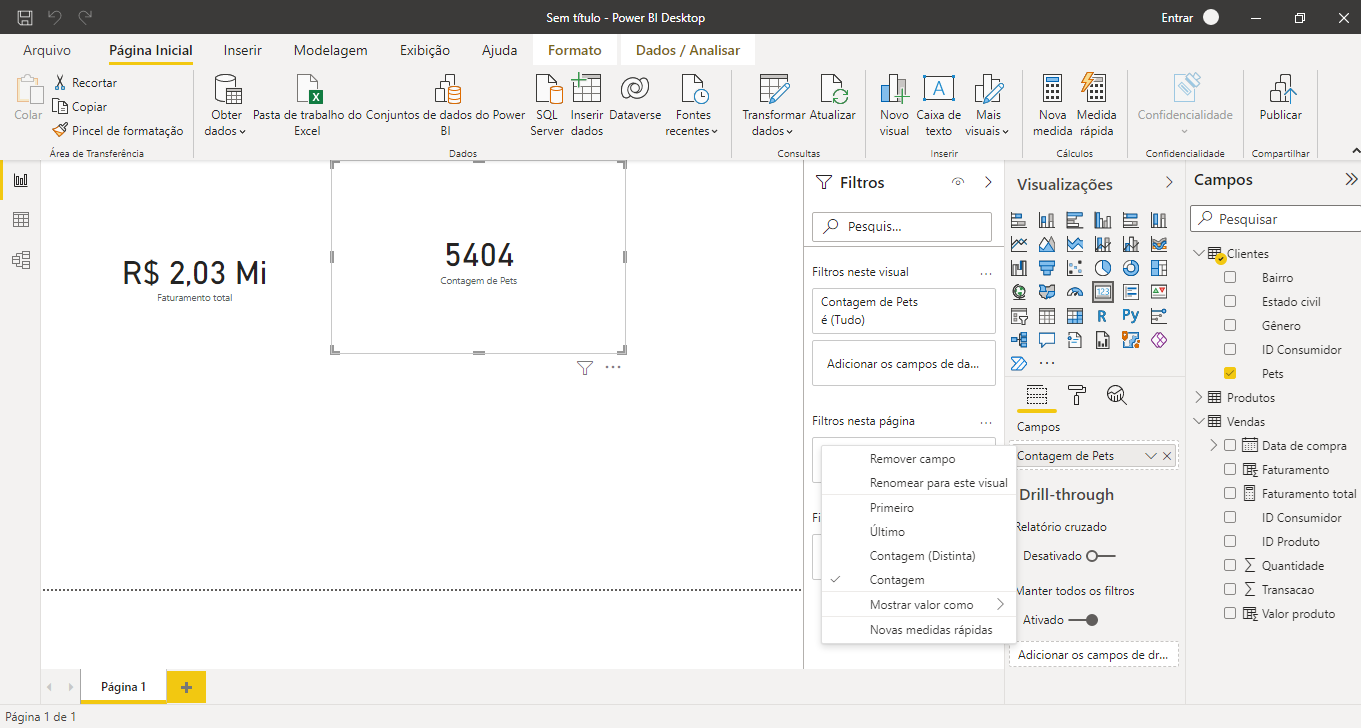Viewport: 1361px width, 728px height.
Task: Open the Mais visuais dropdown
Action: 987,106
